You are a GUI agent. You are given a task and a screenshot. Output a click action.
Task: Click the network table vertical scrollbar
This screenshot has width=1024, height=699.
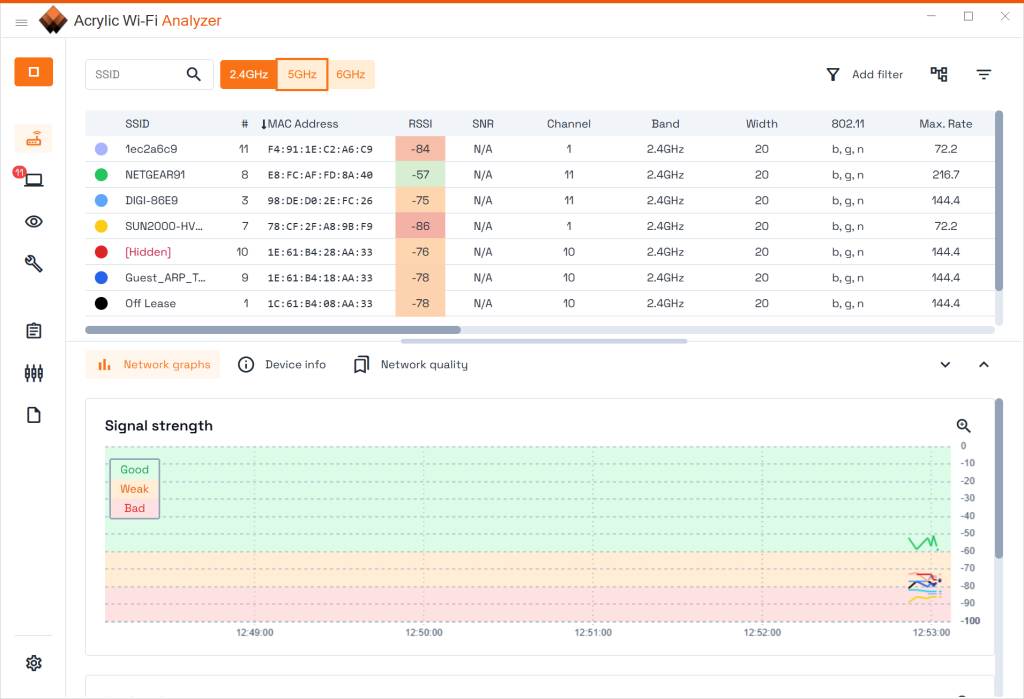(x=999, y=201)
